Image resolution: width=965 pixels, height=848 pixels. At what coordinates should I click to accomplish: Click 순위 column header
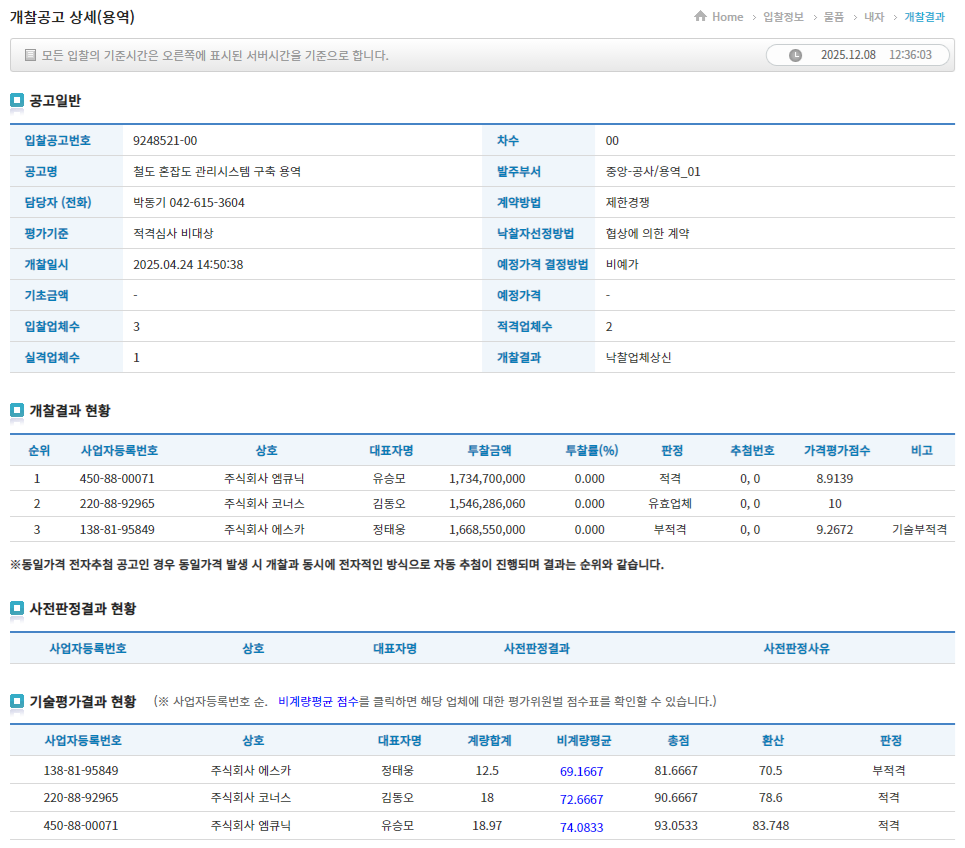[x=39, y=450]
